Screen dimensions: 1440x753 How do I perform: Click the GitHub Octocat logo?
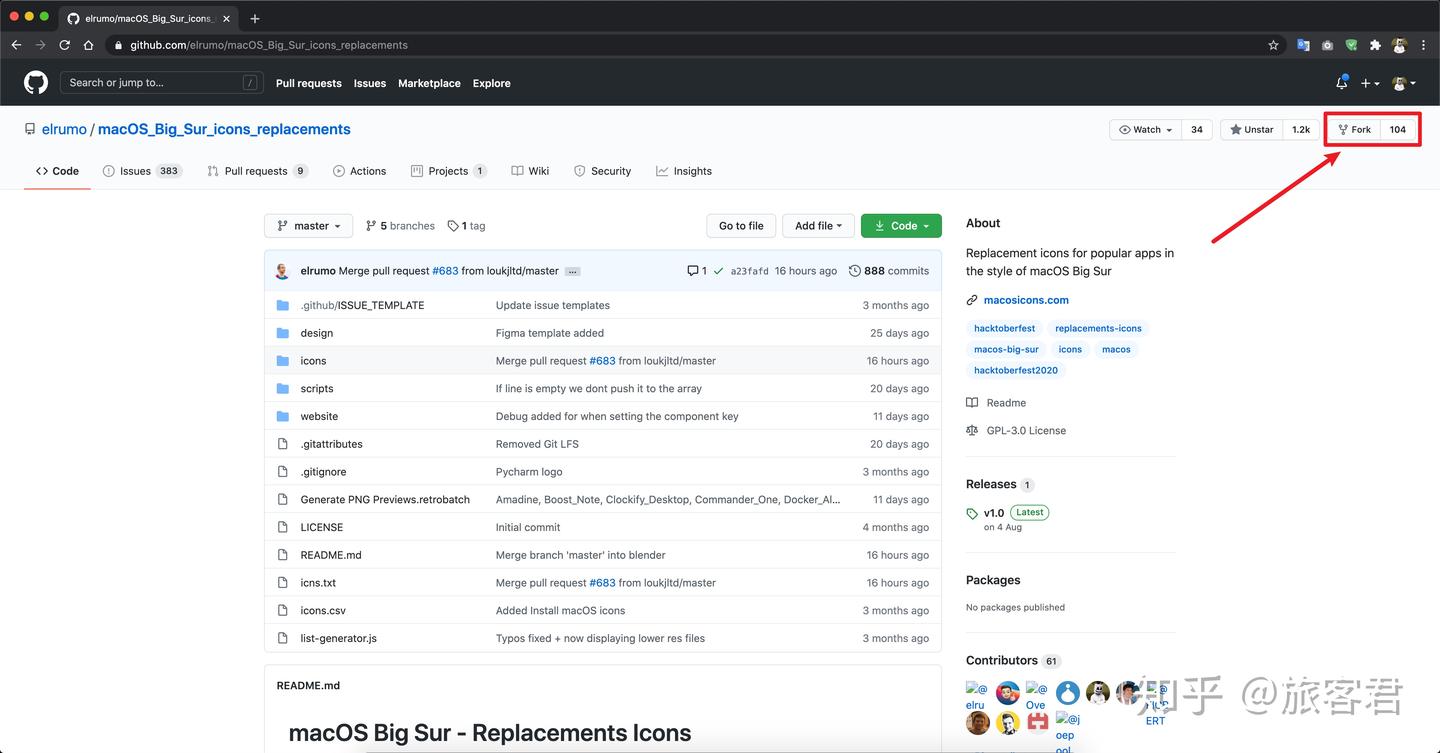click(36, 83)
